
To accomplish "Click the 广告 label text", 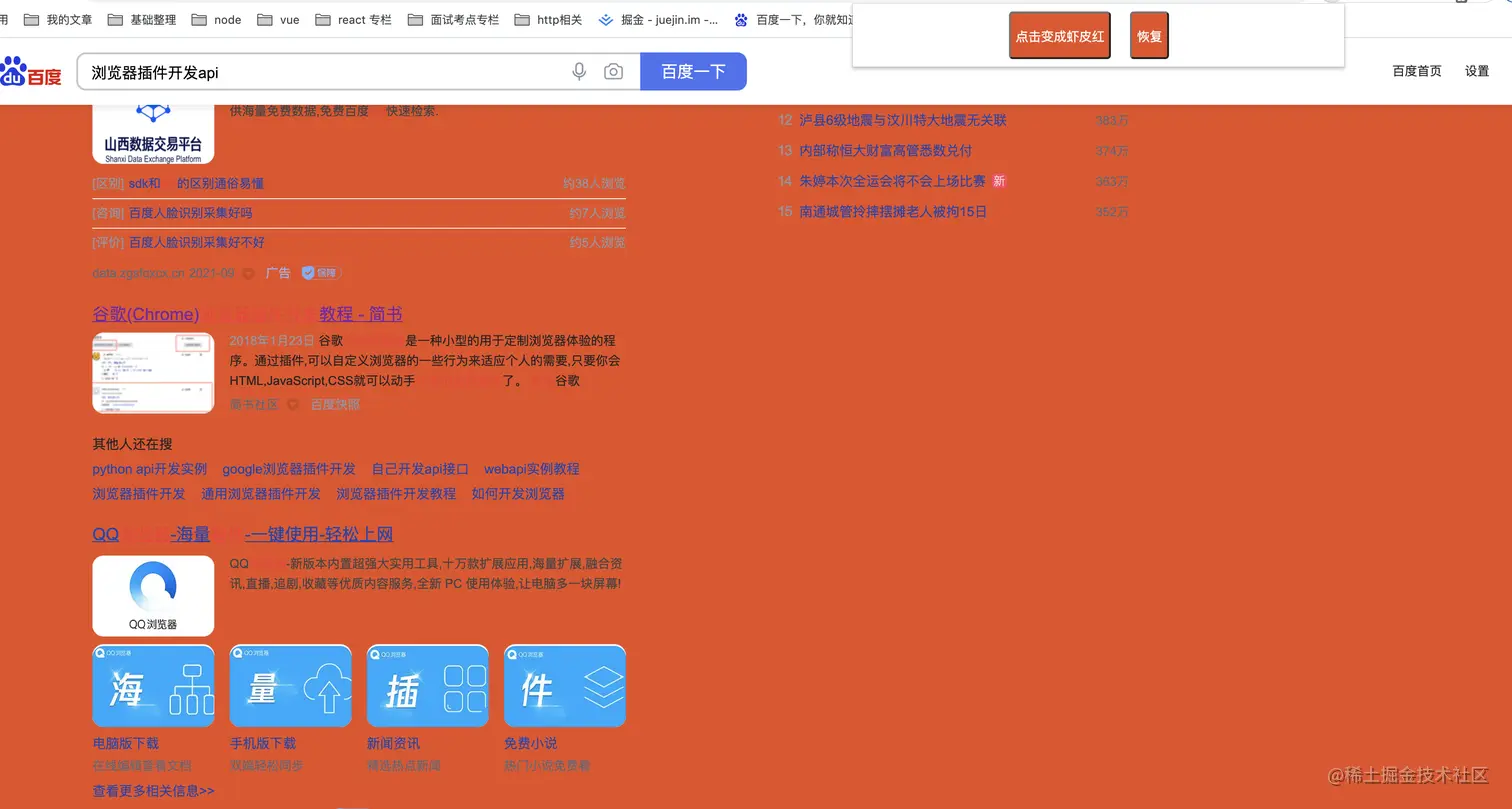I will click(x=278, y=273).
